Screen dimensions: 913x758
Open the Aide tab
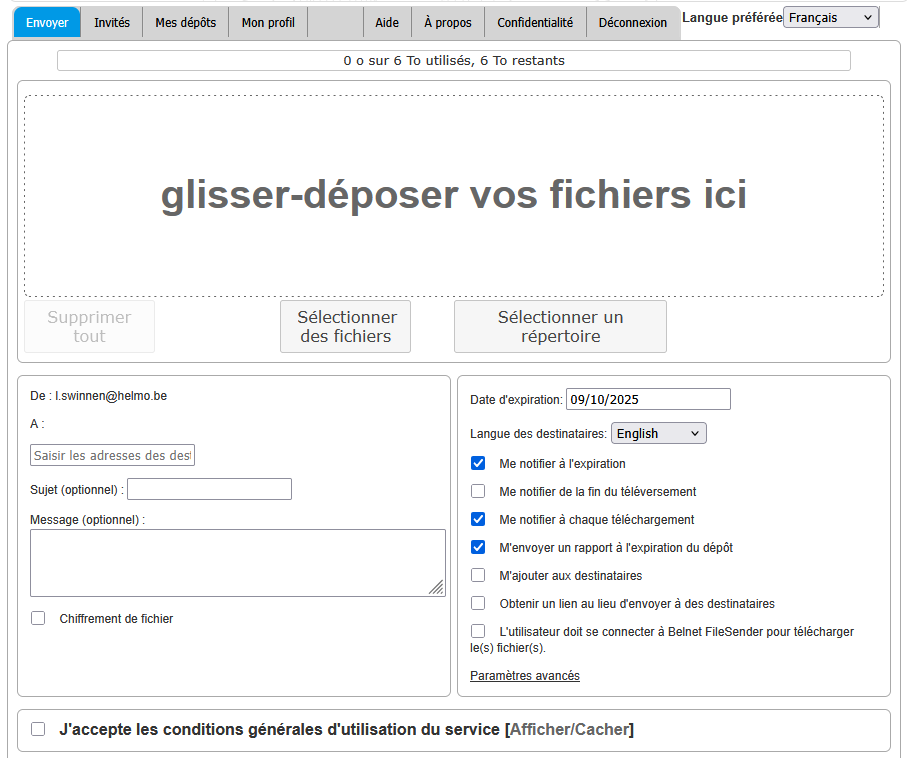tap(387, 22)
